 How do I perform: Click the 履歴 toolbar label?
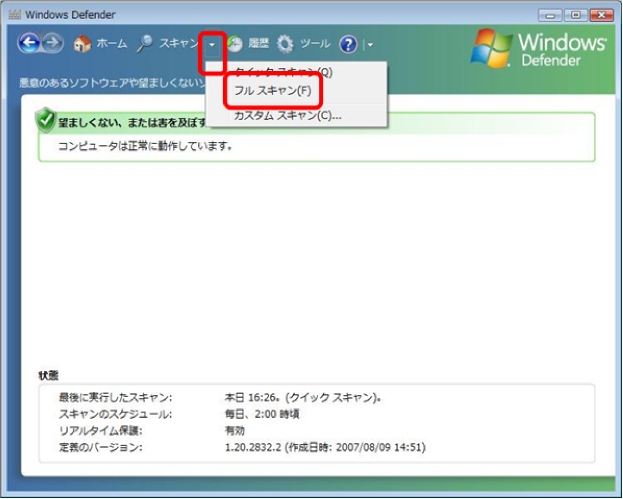pyautogui.click(x=258, y=45)
